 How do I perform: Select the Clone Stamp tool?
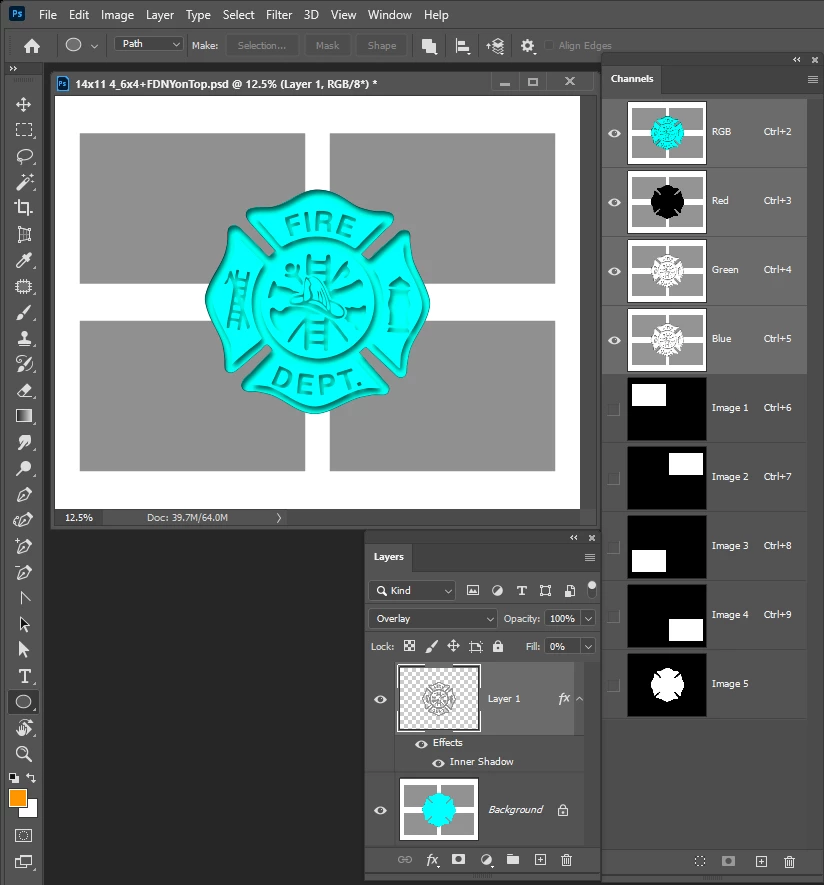[24, 338]
